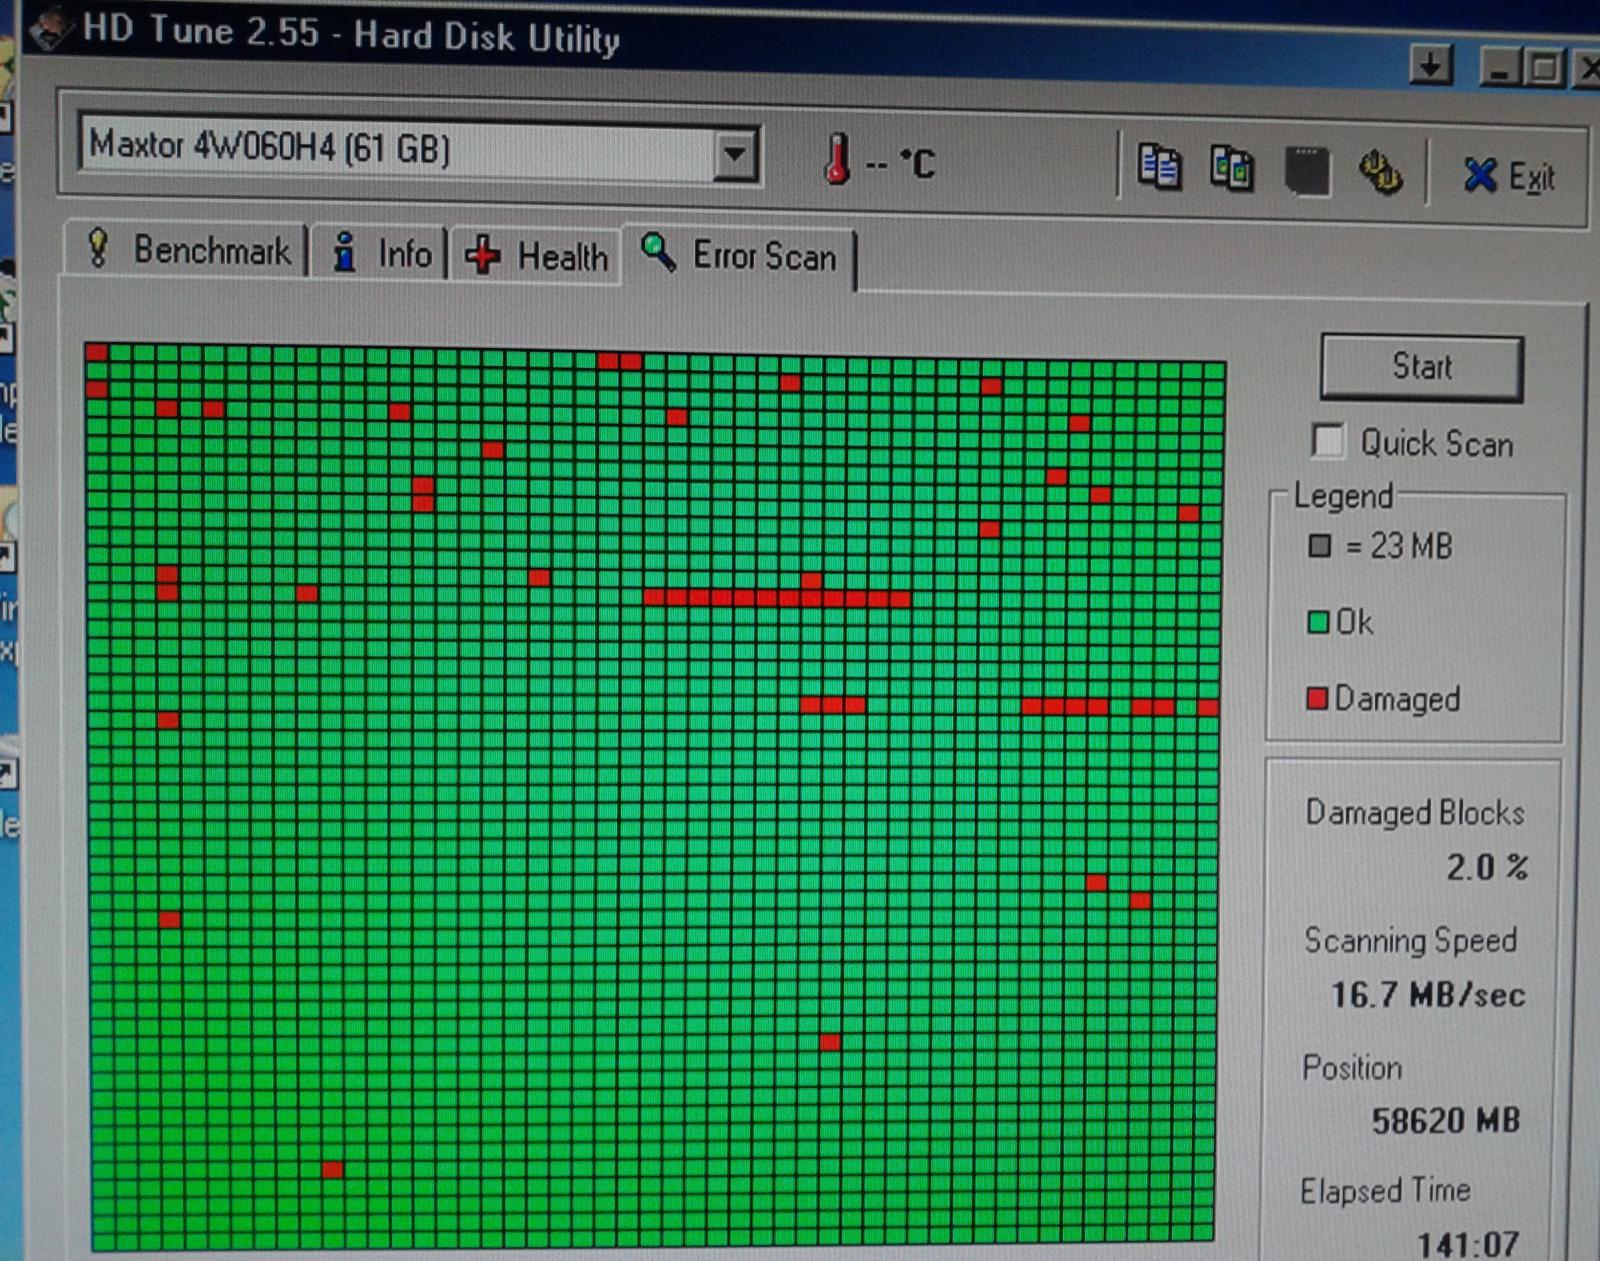Click the Exit button label

pos(1532,178)
